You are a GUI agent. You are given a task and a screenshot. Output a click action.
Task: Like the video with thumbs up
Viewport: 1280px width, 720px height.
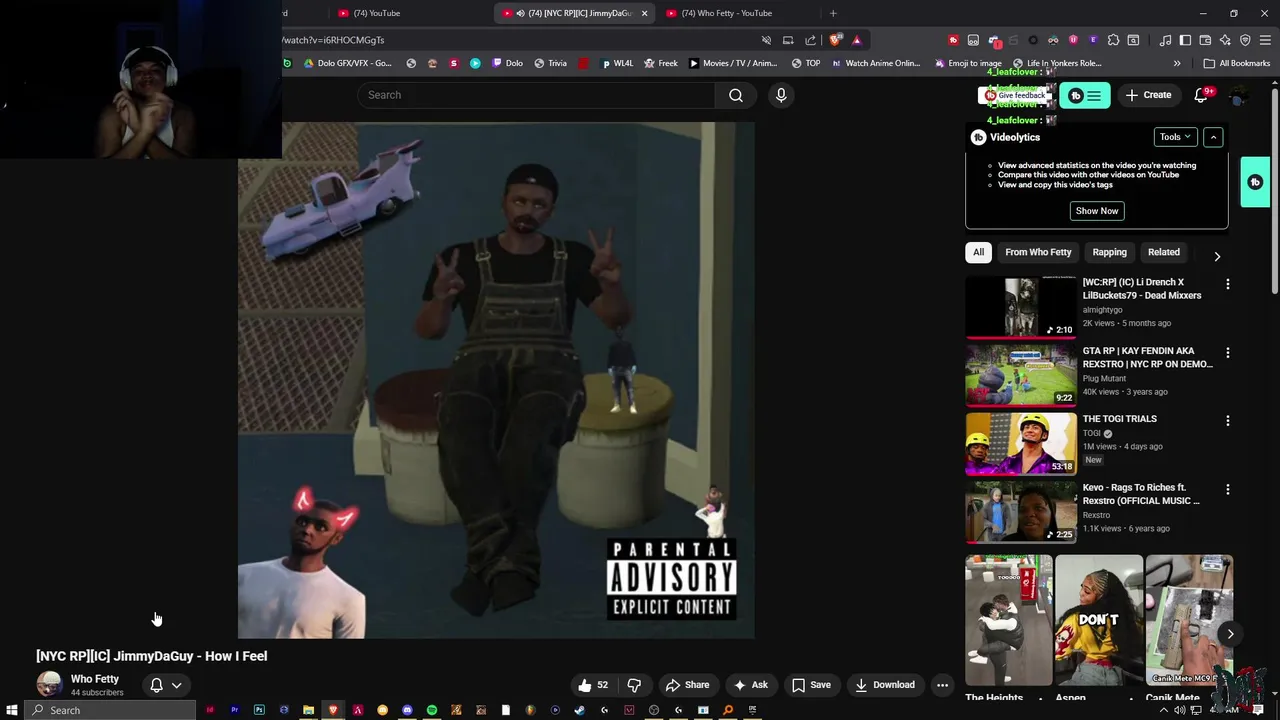click(593, 685)
